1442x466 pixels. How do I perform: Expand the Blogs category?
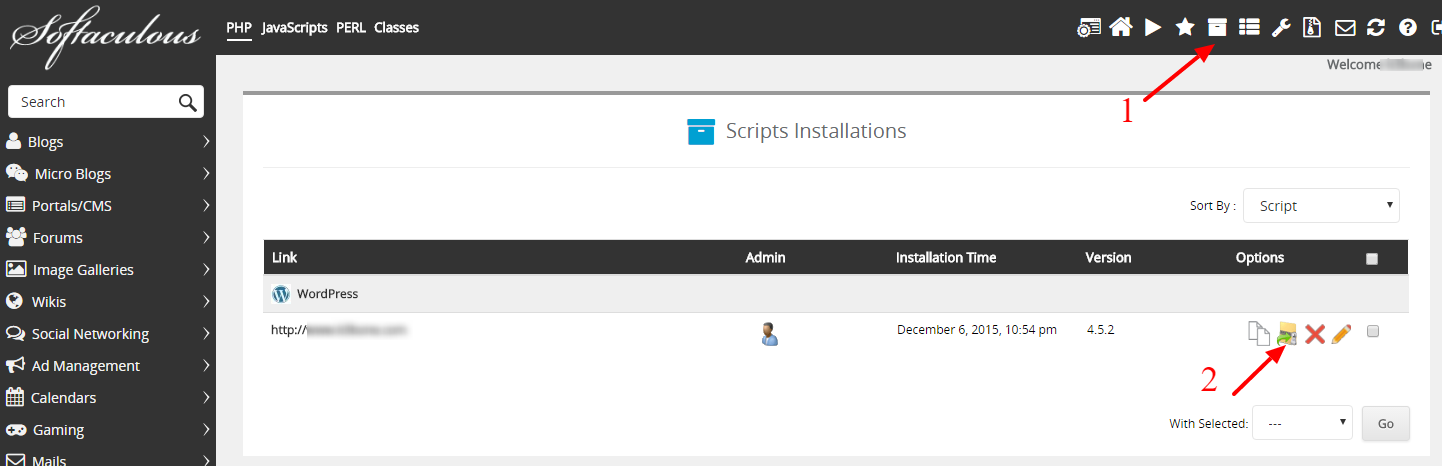tap(108, 142)
